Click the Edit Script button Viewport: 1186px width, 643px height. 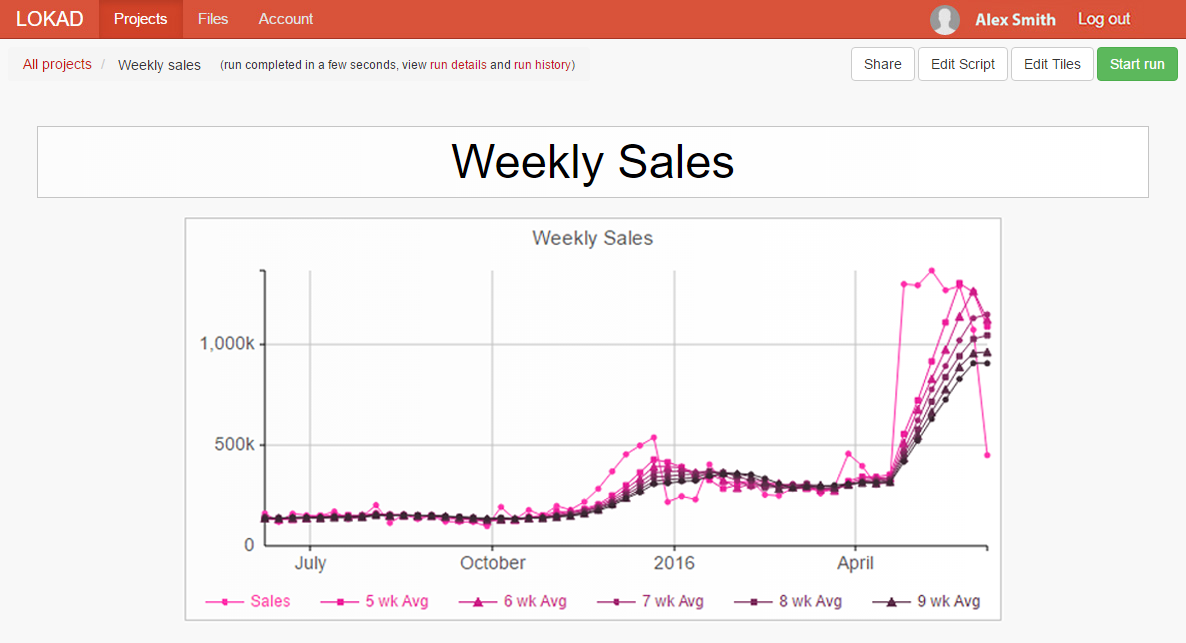tap(962, 64)
